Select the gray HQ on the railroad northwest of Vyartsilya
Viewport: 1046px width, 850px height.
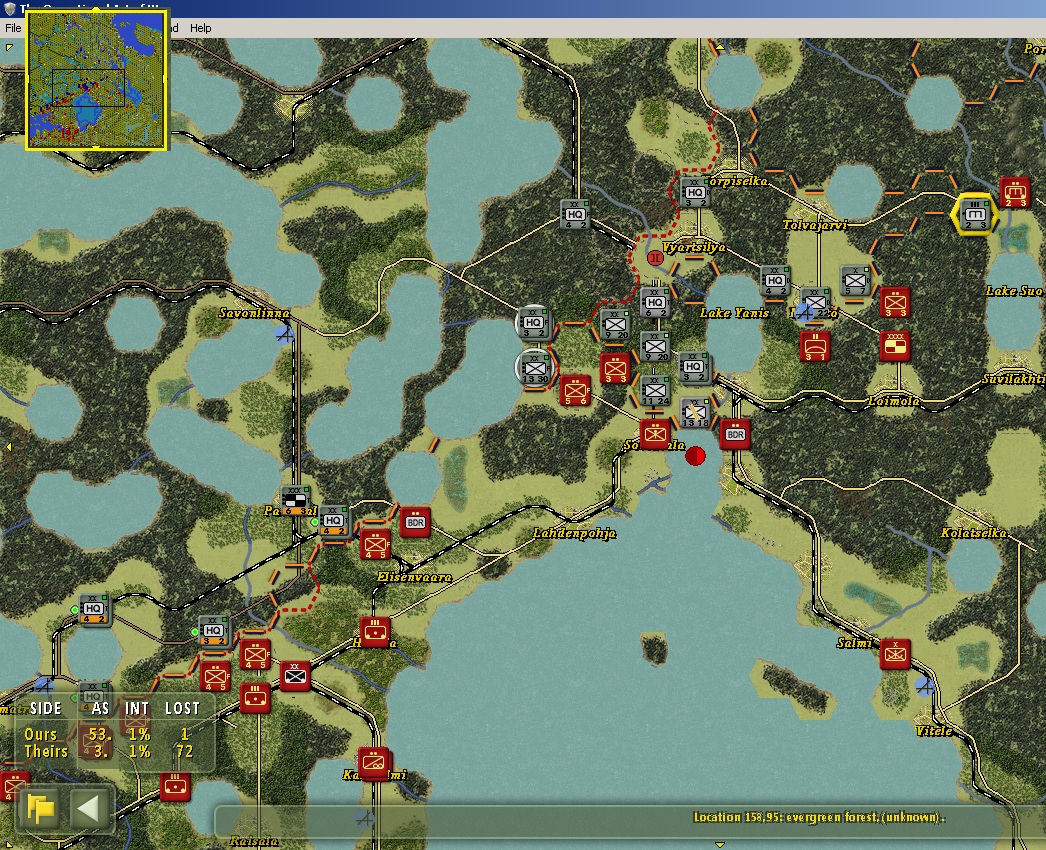[x=574, y=215]
